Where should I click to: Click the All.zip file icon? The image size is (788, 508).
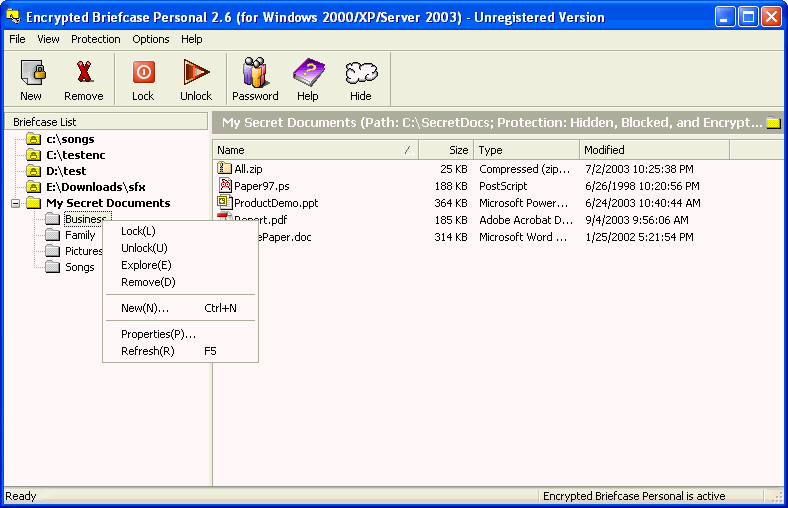point(224,168)
